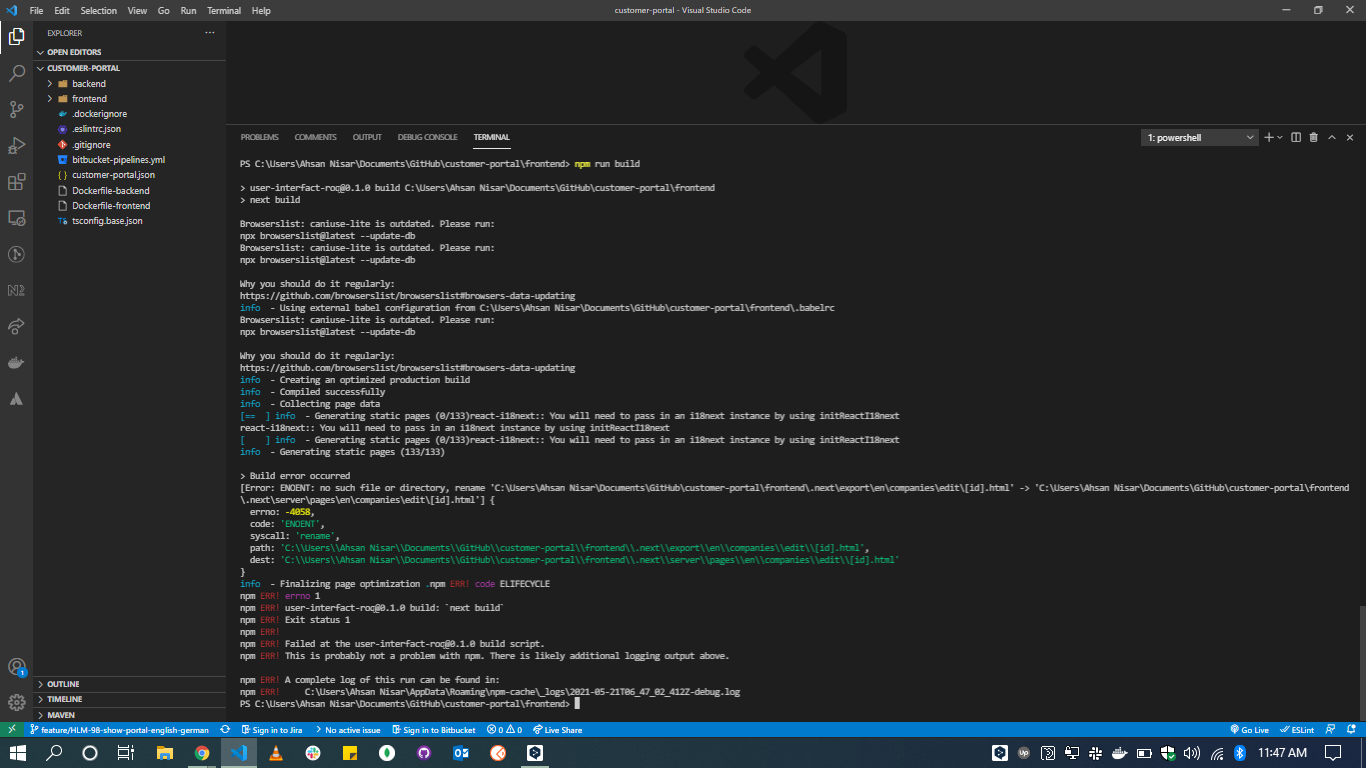Screen dimensions: 1366x768
Task: Click the synchronize changes icon in status bar
Action: (225, 730)
